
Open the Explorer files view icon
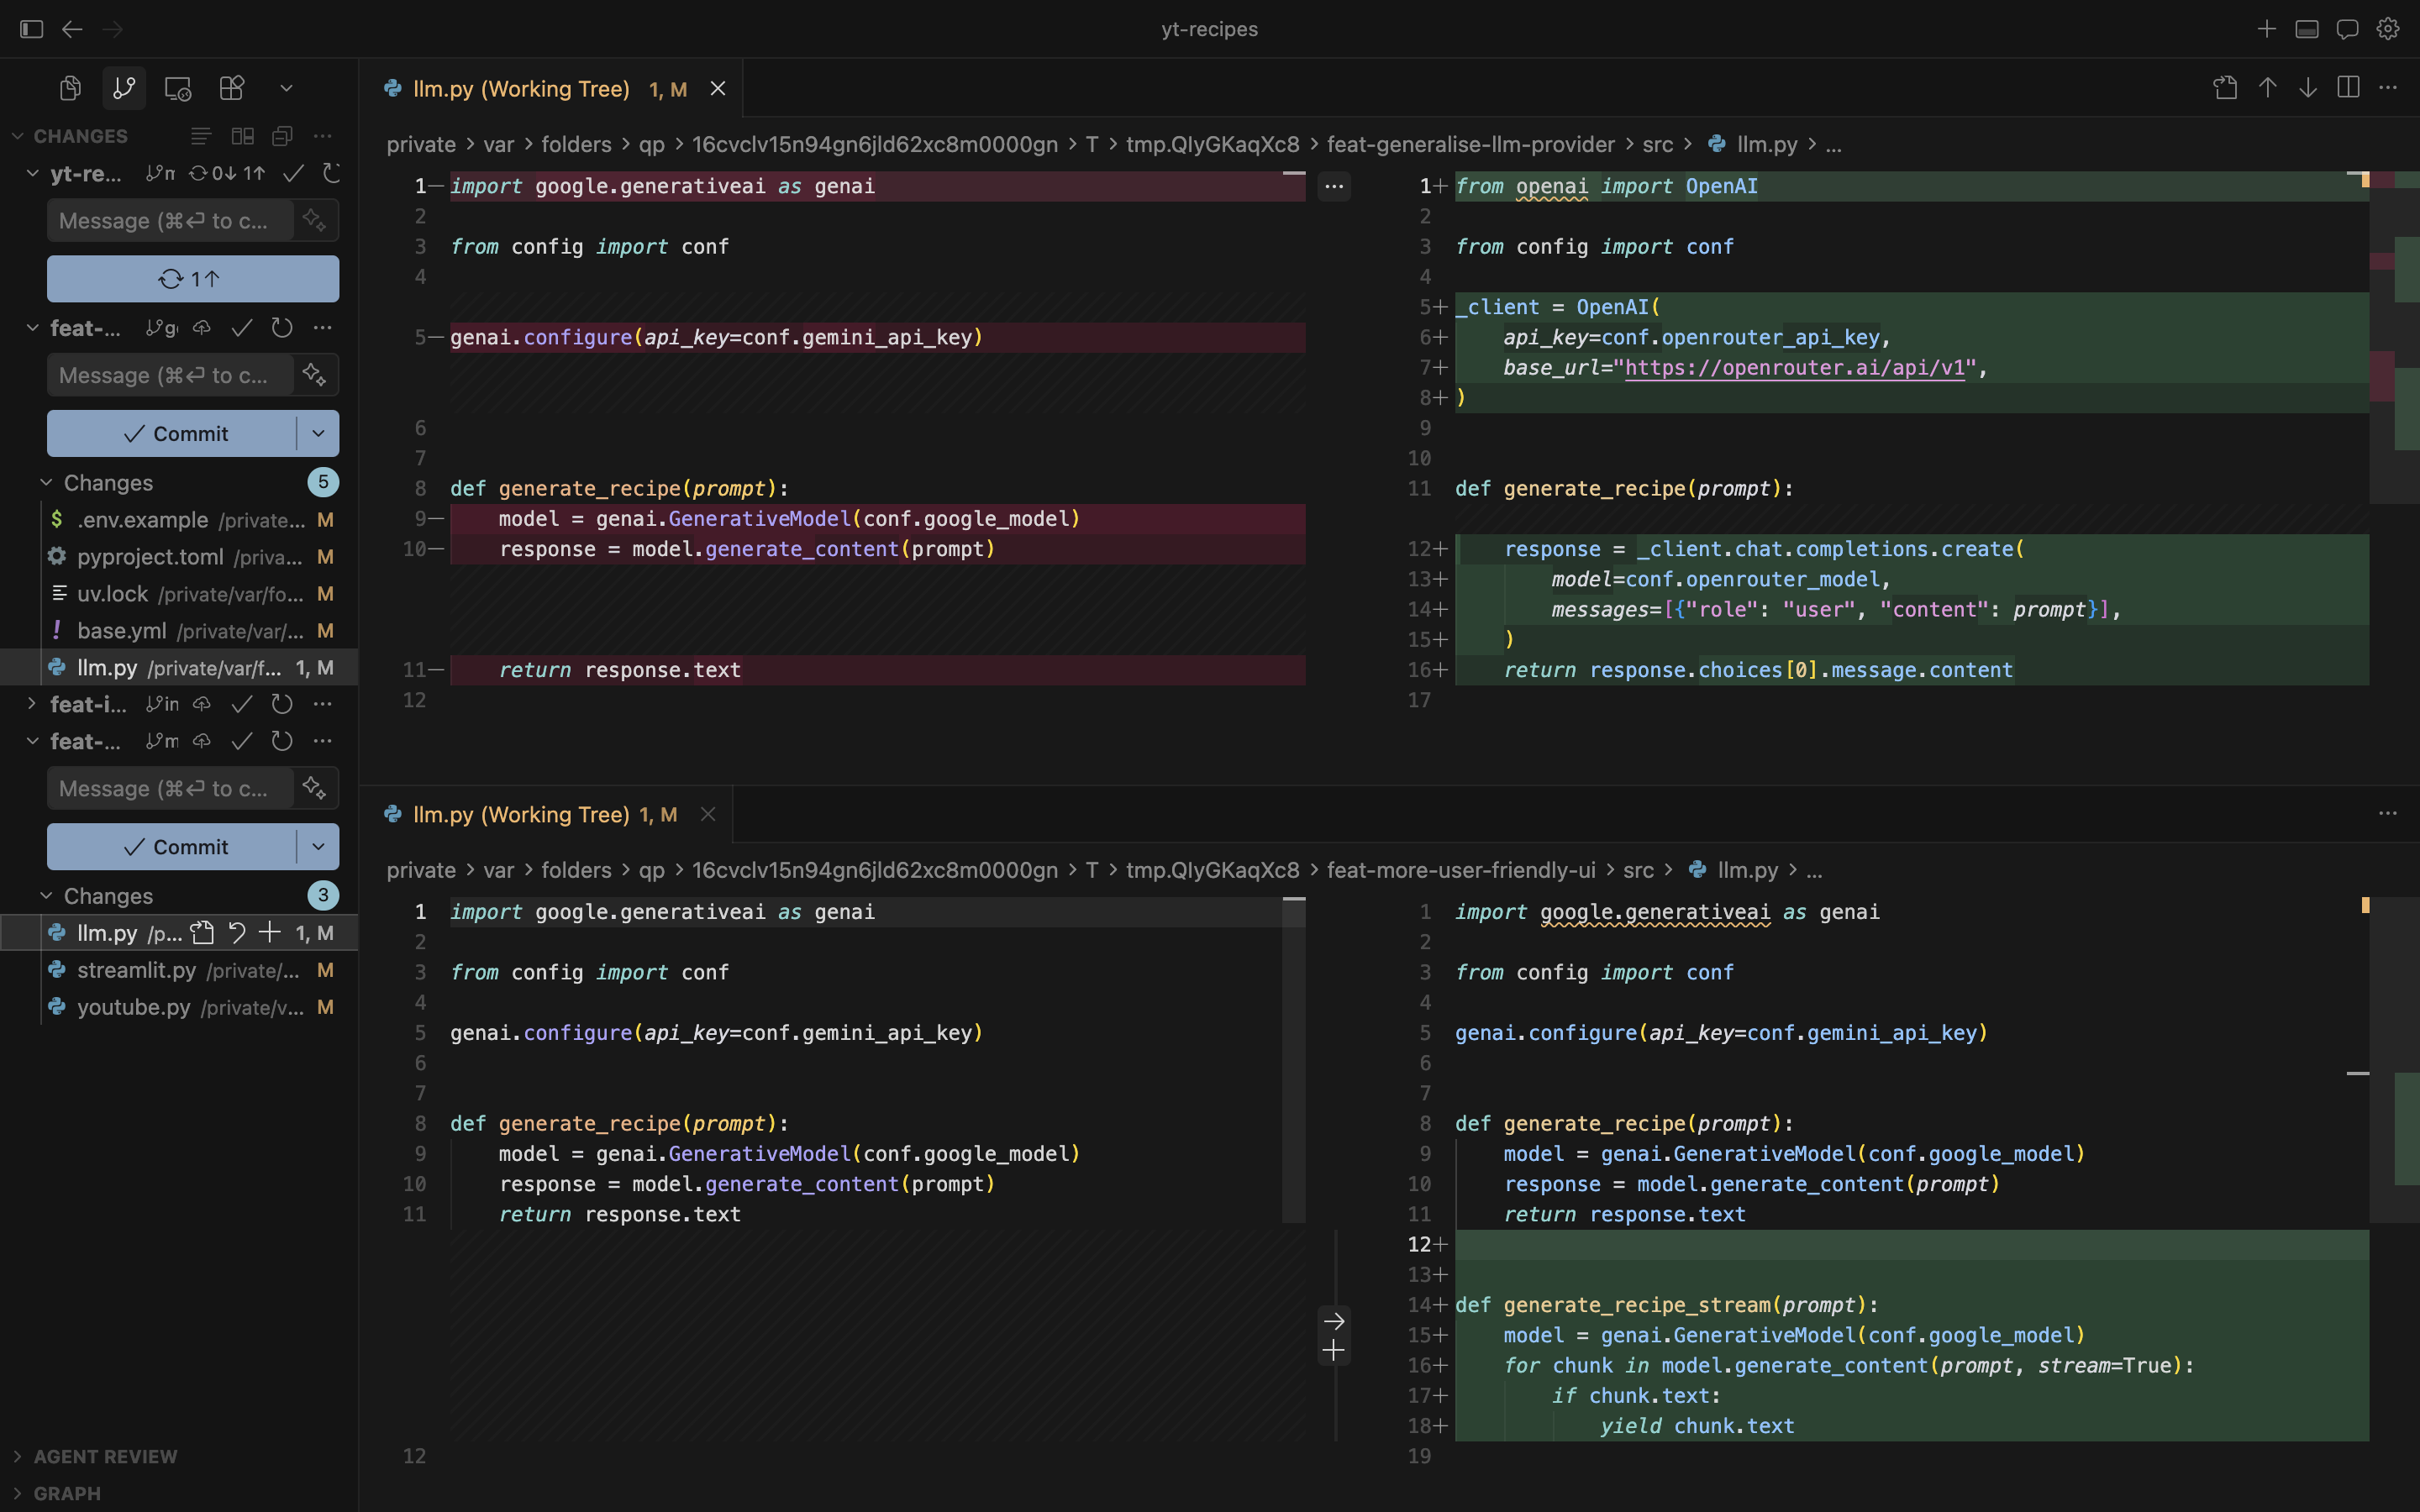[70, 88]
